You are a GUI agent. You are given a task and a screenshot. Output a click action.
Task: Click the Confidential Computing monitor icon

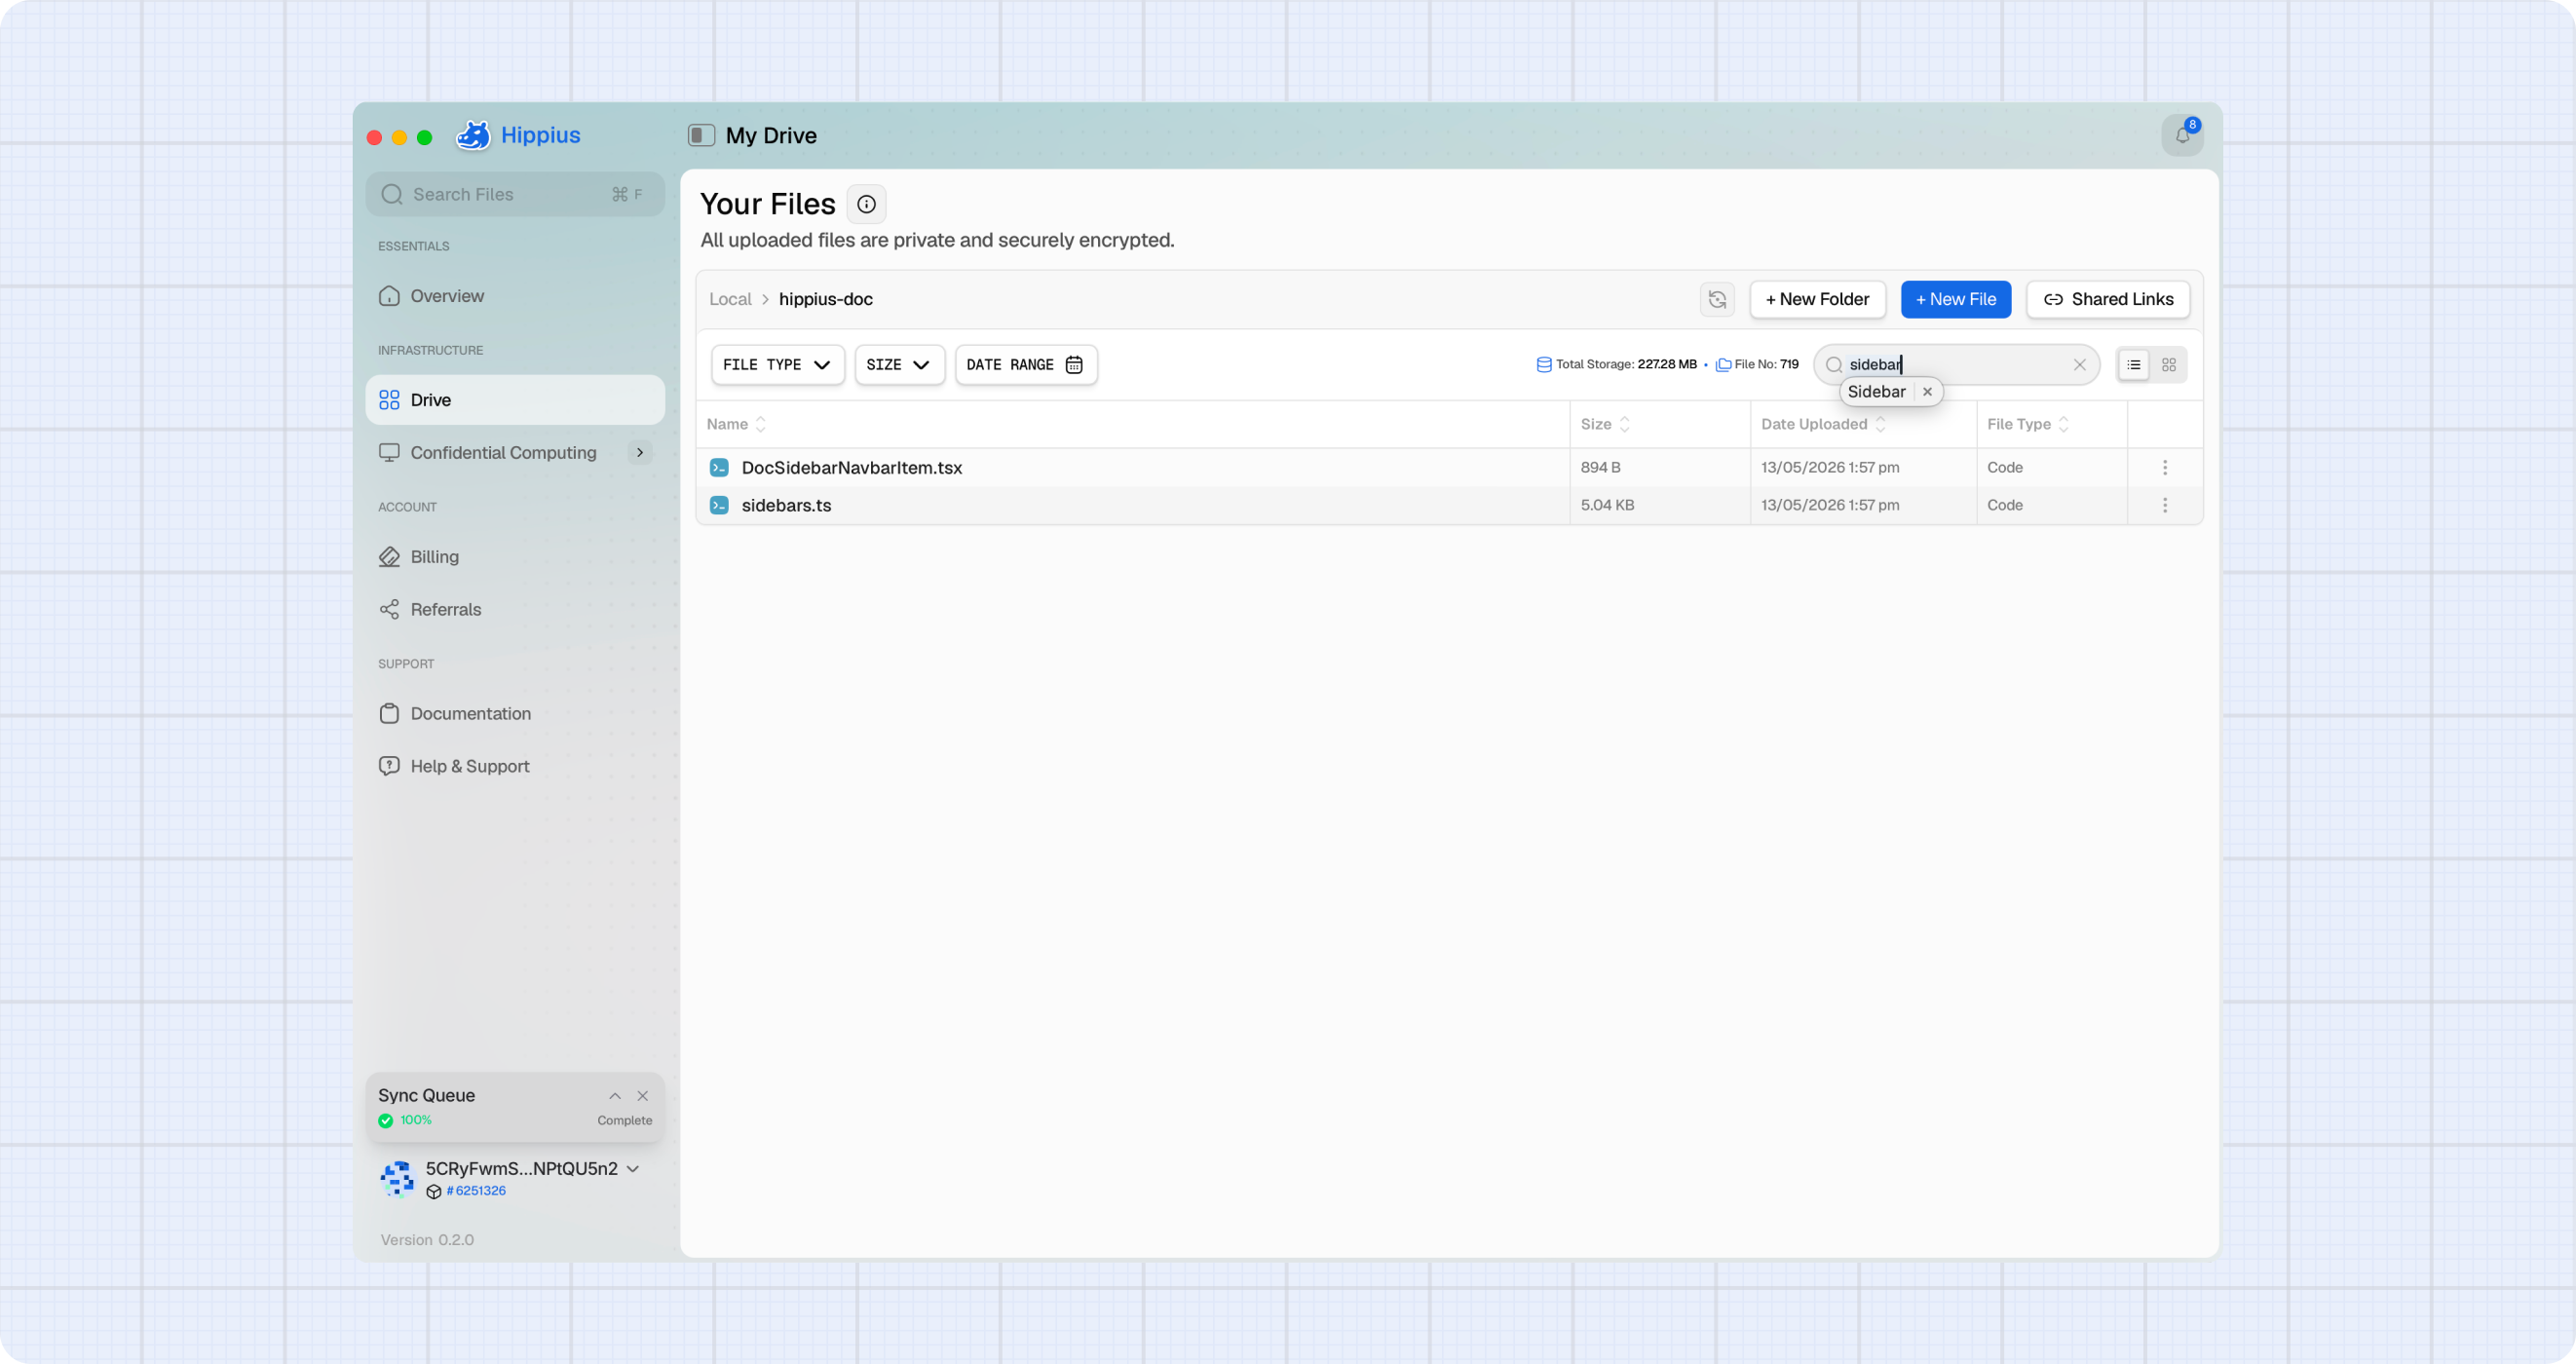click(x=389, y=453)
